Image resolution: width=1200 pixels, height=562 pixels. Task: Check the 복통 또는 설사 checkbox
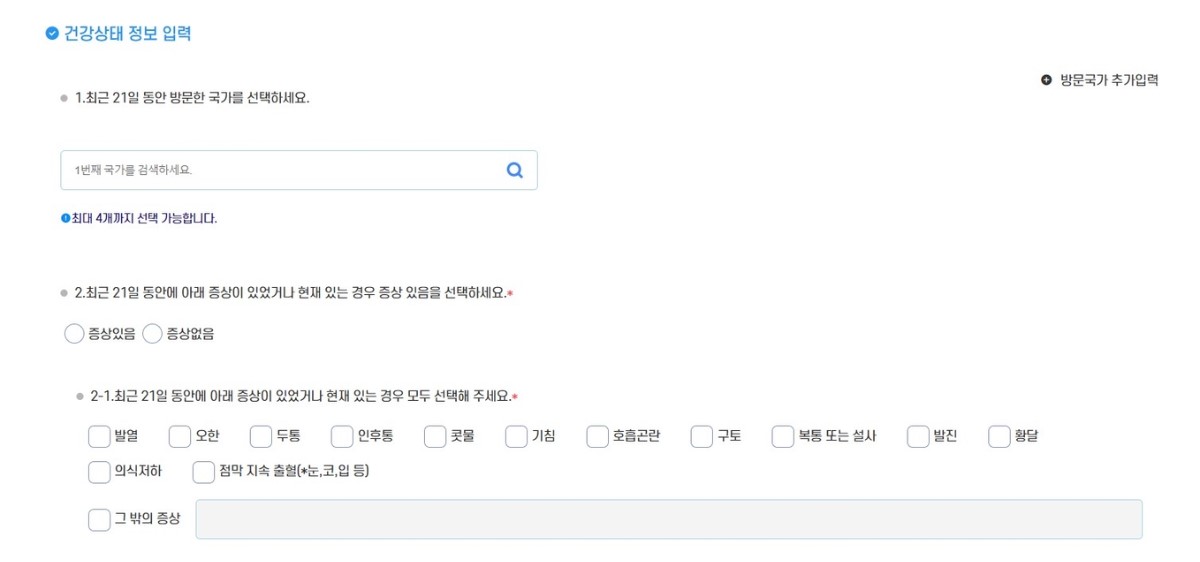click(782, 437)
